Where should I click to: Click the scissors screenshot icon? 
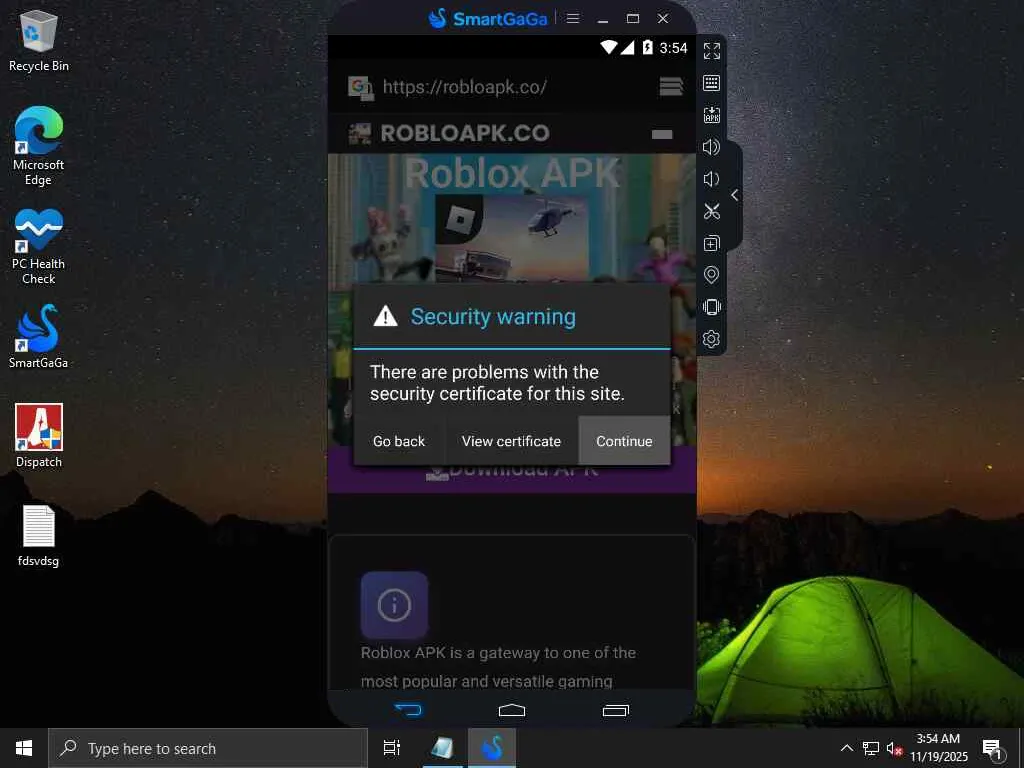(711, 211)
